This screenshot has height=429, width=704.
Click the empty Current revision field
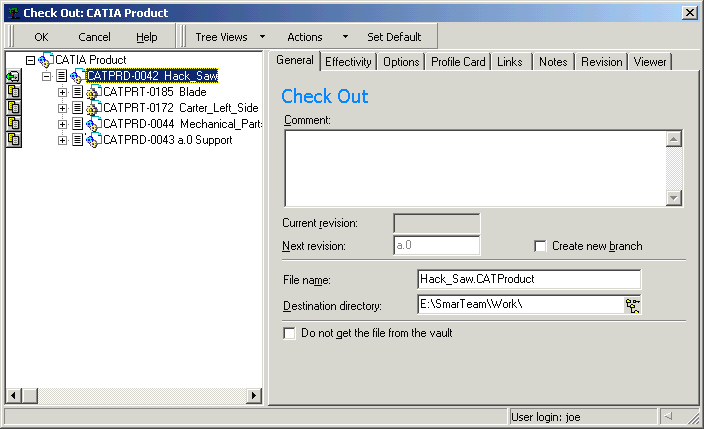[436, 223]
